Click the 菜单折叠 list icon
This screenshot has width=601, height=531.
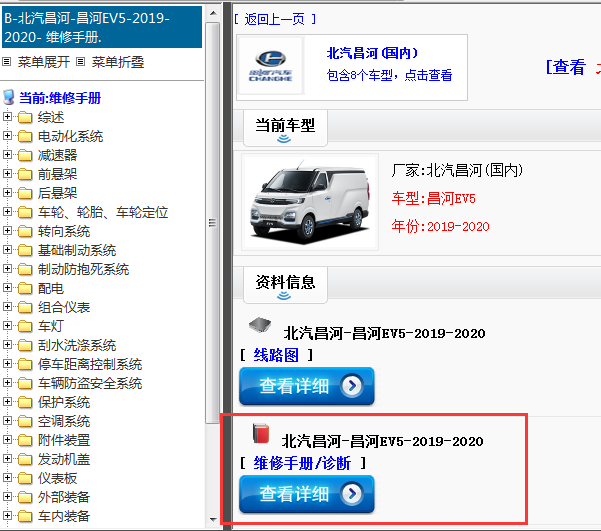pyautogui.click(x=80, y=62)
